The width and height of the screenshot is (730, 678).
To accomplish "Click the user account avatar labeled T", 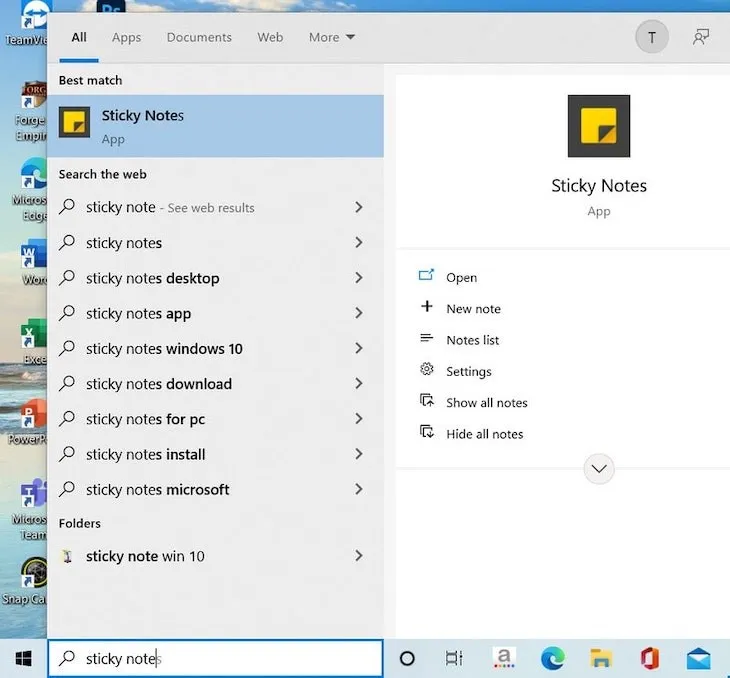I will click(x=652, y=37).
